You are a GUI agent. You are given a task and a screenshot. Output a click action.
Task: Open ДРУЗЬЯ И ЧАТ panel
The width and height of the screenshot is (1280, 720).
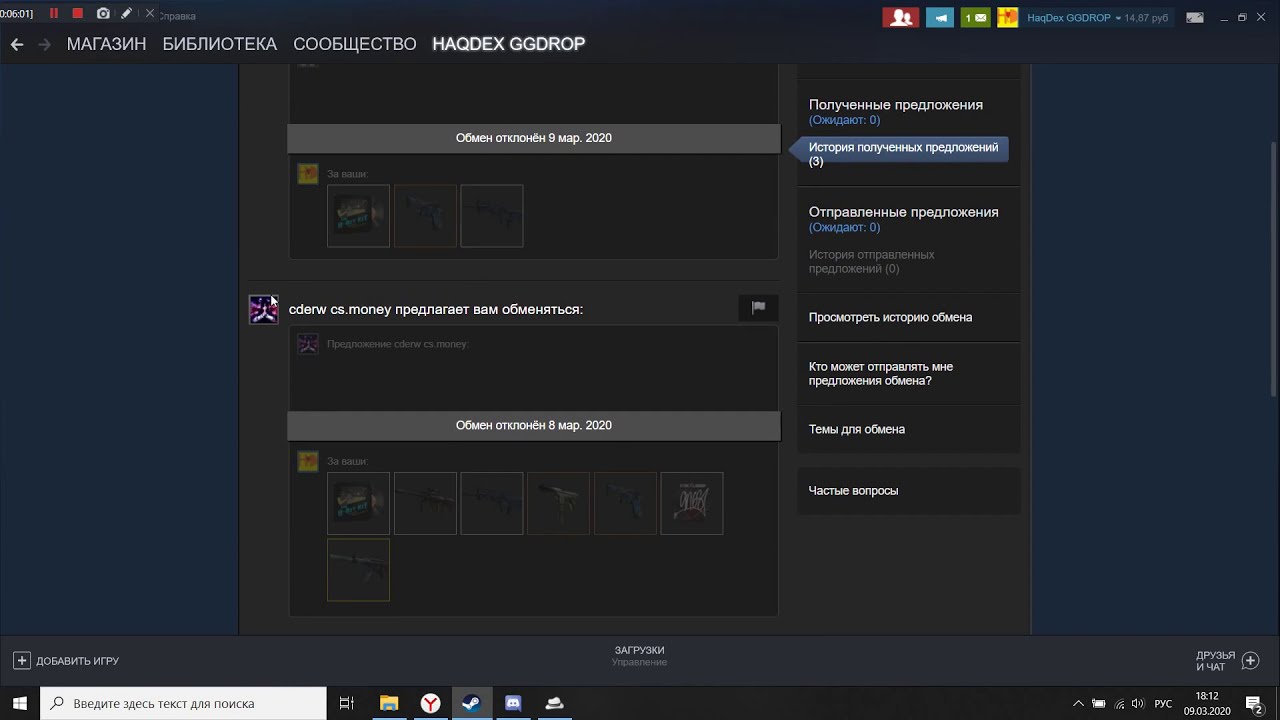point(1226,661)
